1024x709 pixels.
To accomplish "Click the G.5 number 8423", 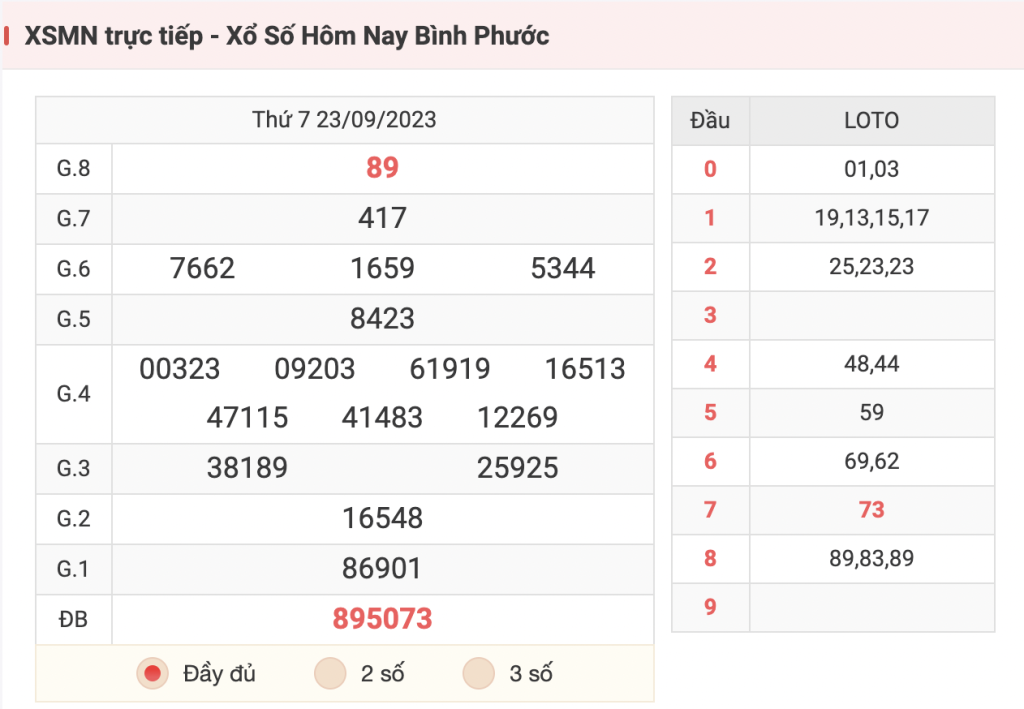I will [x=383, y=319].
